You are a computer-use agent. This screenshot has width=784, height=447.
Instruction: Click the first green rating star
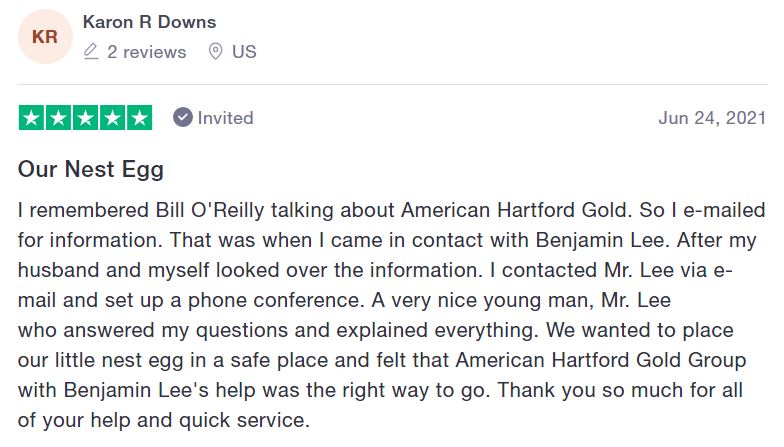32,118
